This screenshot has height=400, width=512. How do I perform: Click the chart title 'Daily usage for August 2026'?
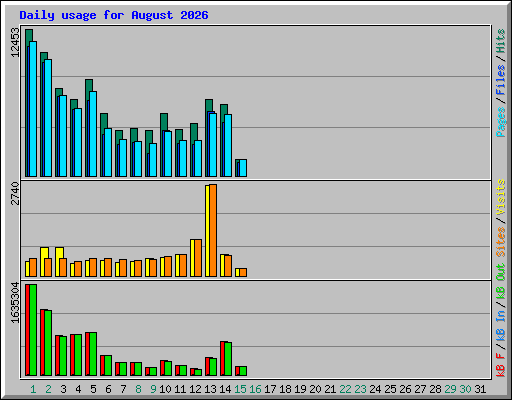(x=114, y=15)
